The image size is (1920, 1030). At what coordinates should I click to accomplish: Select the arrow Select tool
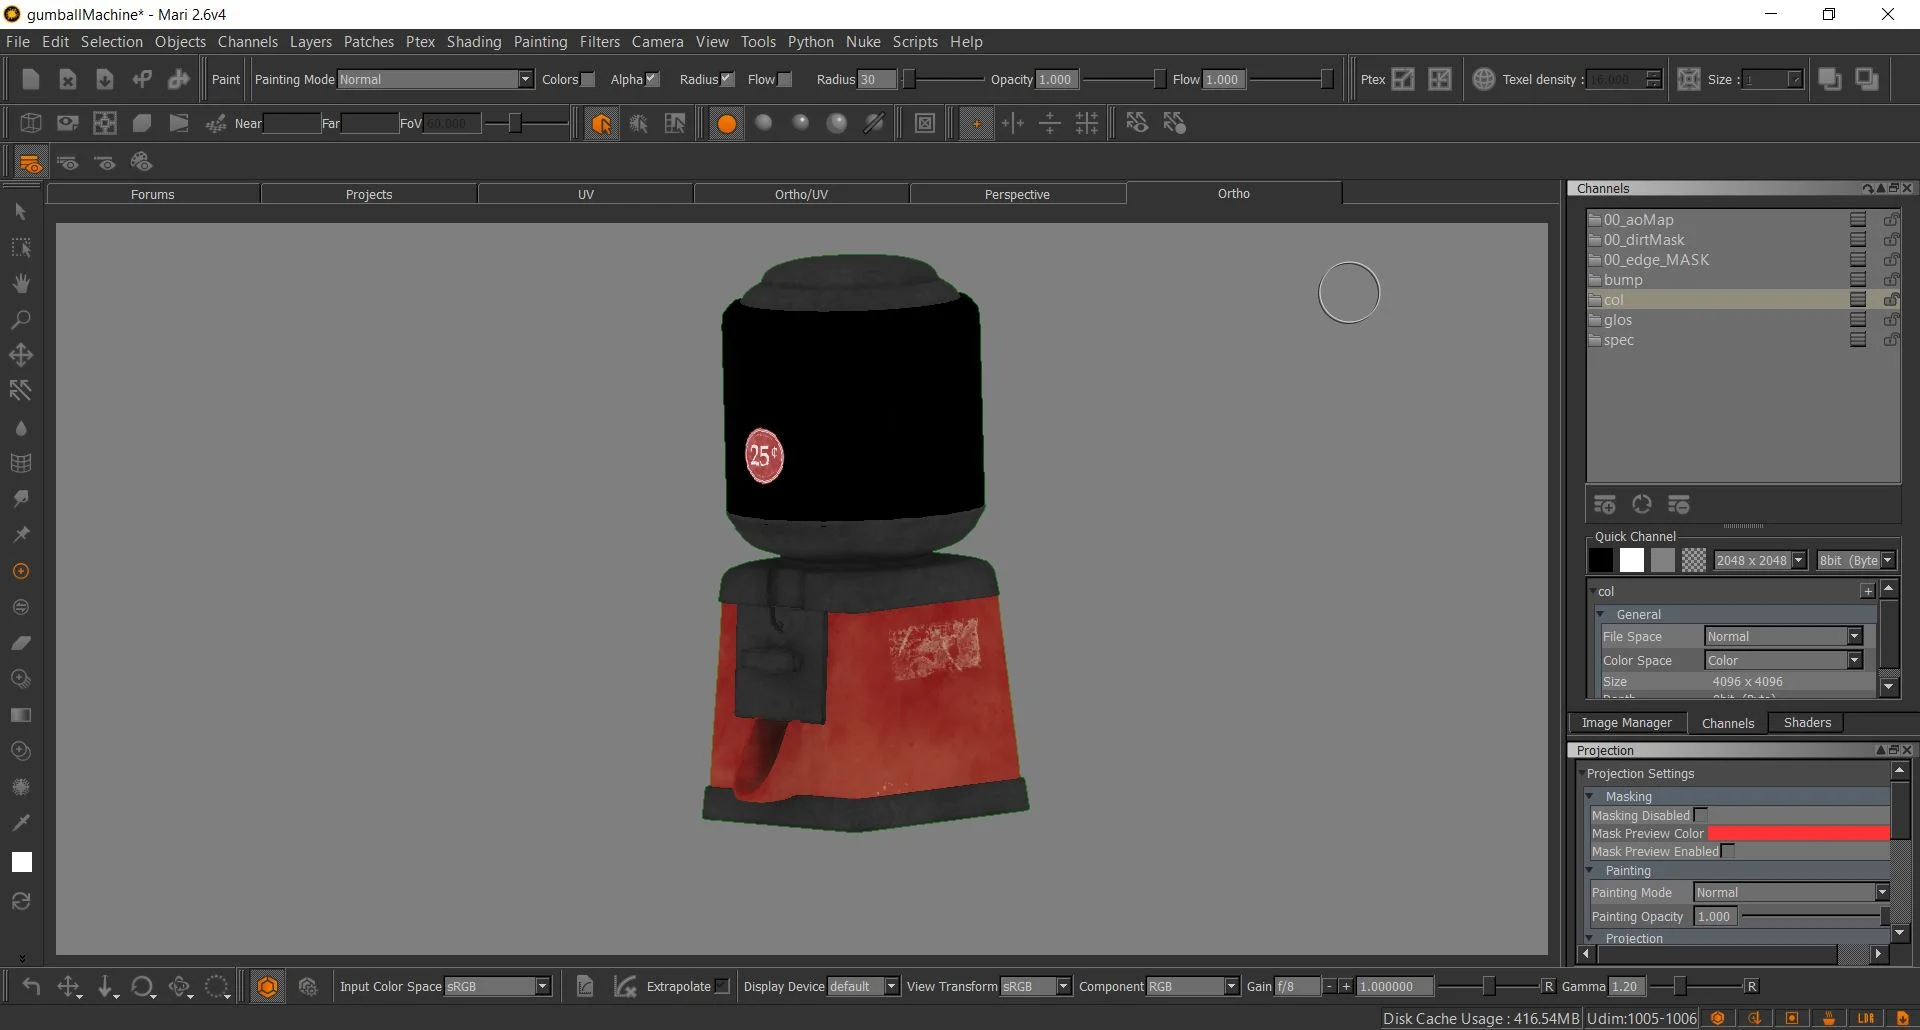click(x=20, y=212)
